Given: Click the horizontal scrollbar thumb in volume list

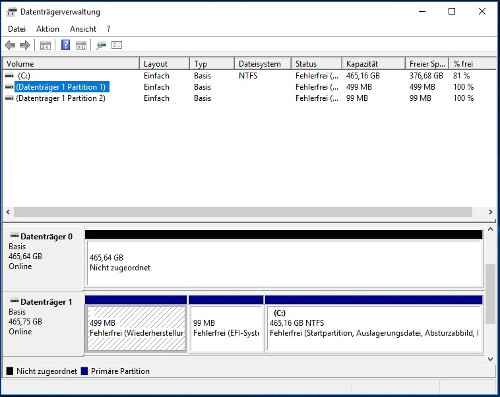Looking at the screenshot, I should [243, 212].
